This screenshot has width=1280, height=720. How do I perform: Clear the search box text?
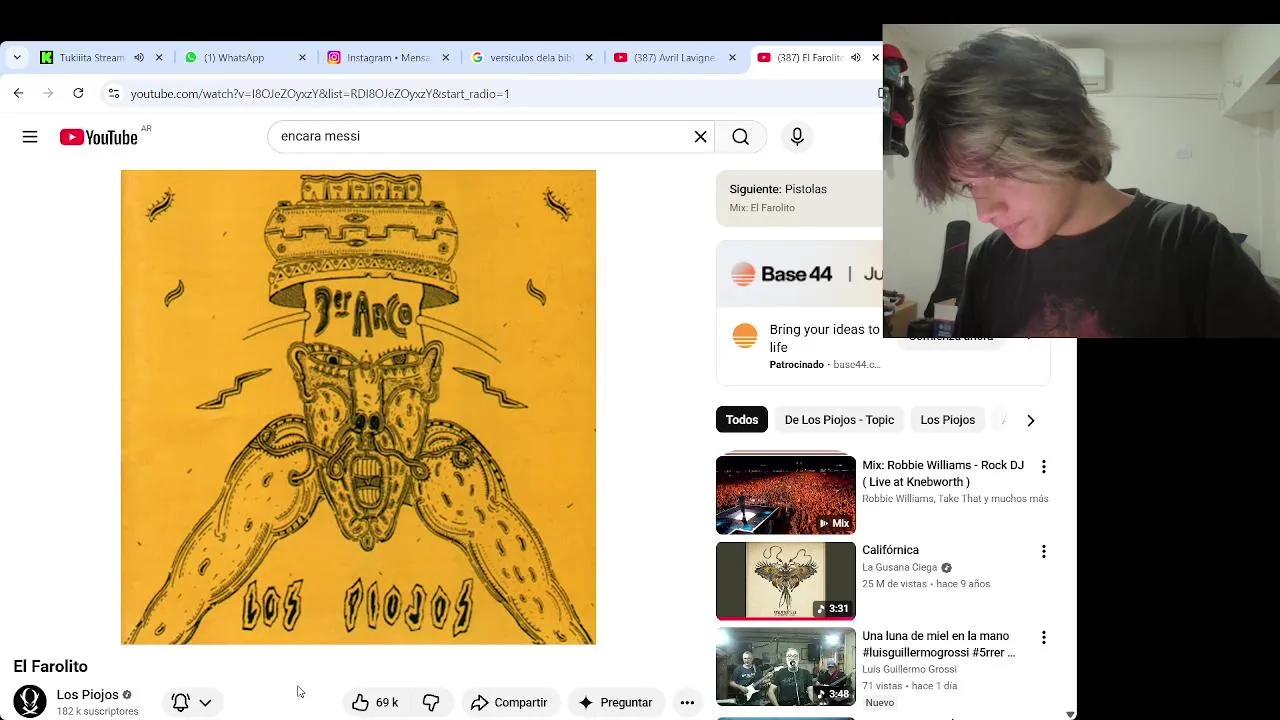point(701,137)
